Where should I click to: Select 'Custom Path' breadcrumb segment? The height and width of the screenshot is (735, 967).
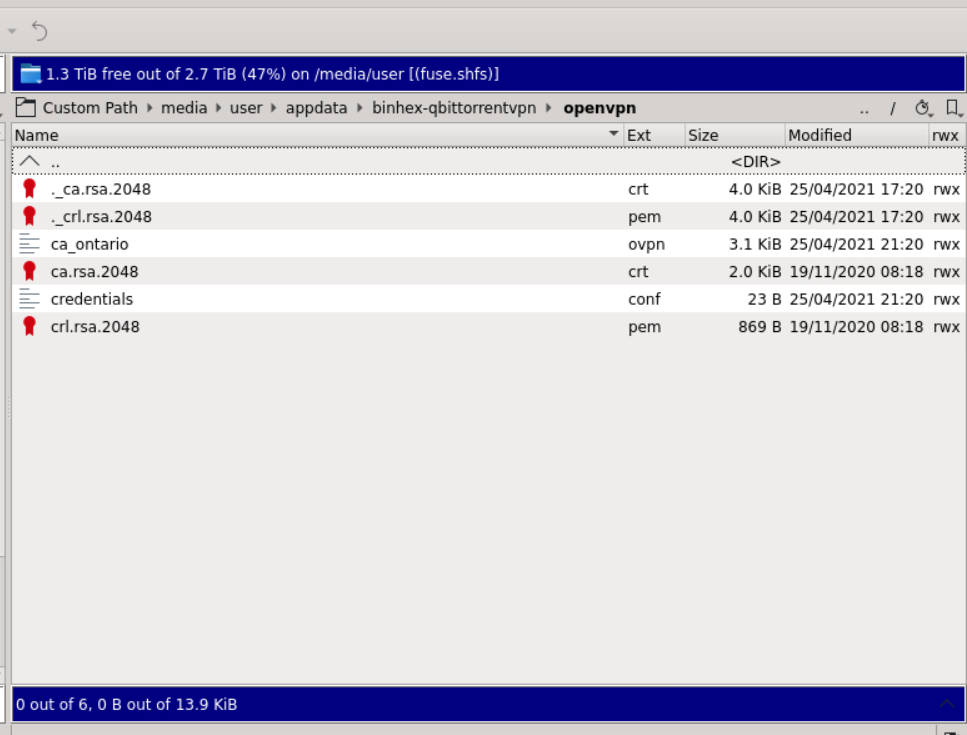[90, 108]
